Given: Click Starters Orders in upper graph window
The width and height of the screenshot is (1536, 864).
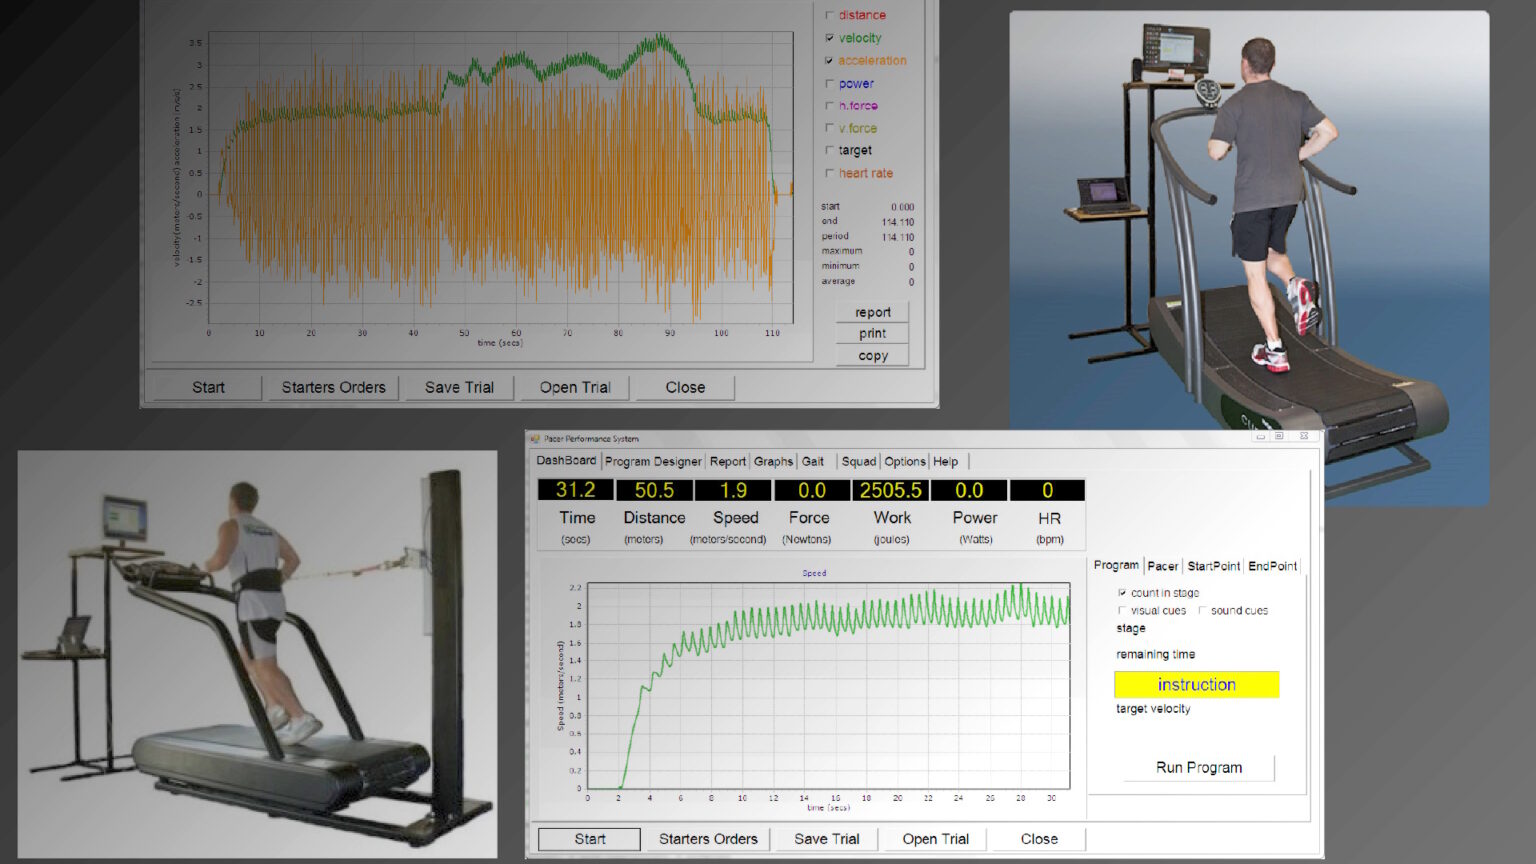Looking at the screenshot, I should pyautogui.click(x=333, y=387).
